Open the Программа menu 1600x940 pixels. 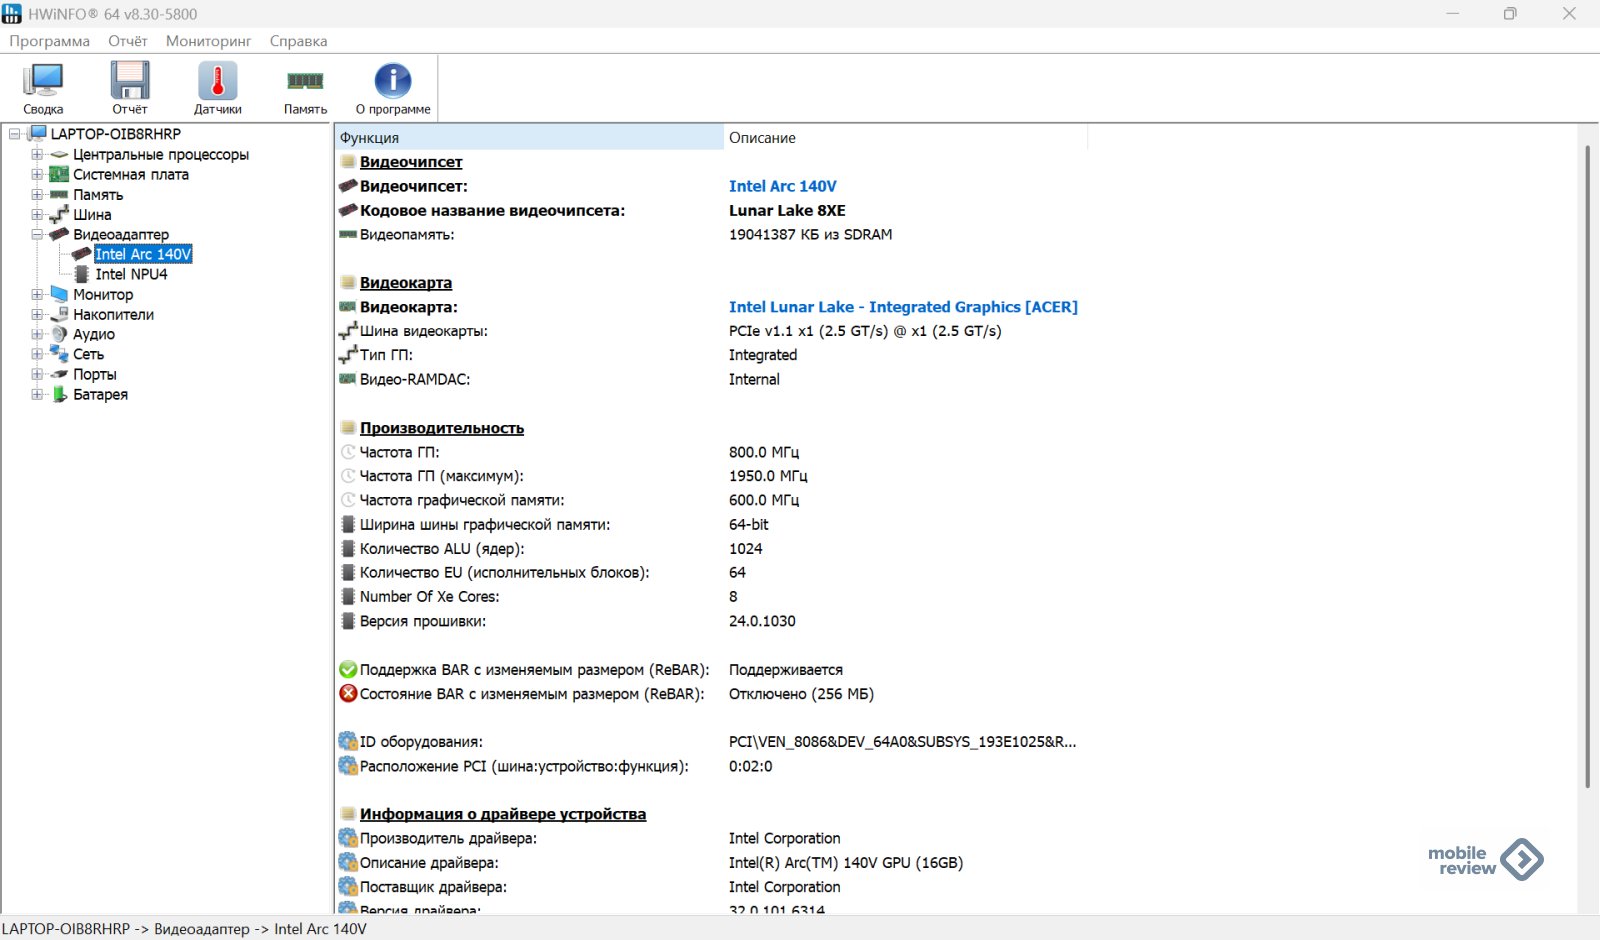49,41
